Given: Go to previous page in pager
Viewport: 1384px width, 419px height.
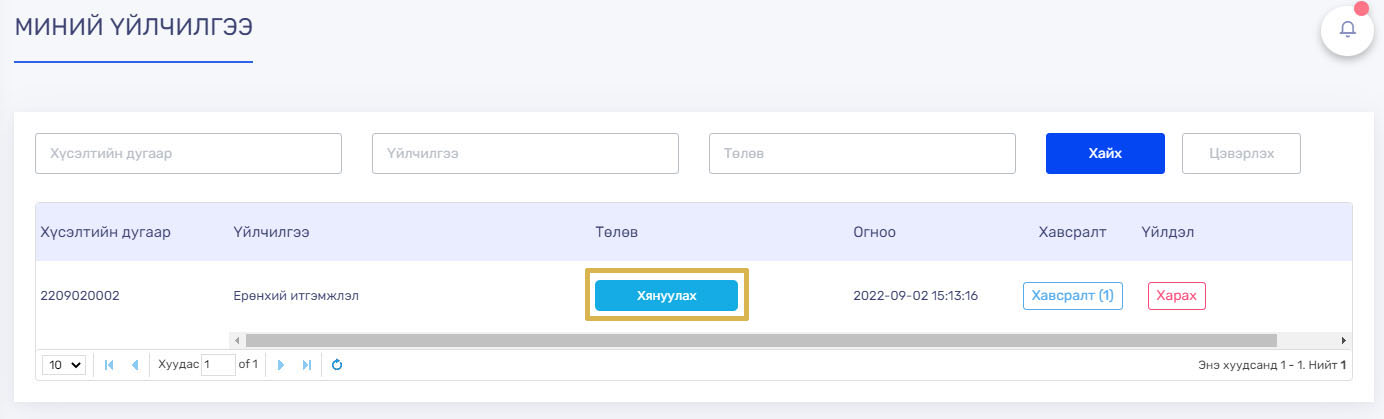Looking at the screenshot, I should [135, 365].
